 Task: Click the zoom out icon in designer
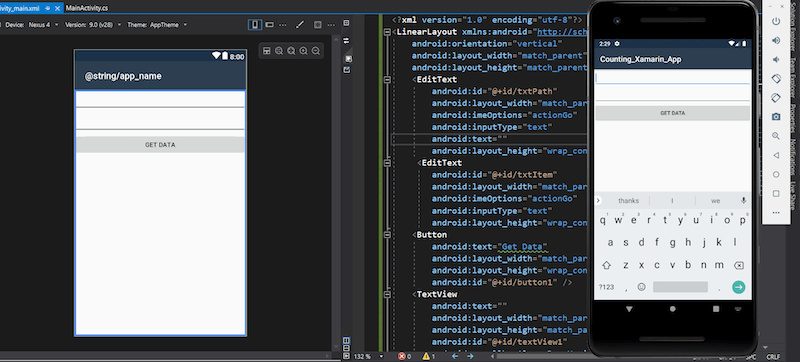point(316,50)
